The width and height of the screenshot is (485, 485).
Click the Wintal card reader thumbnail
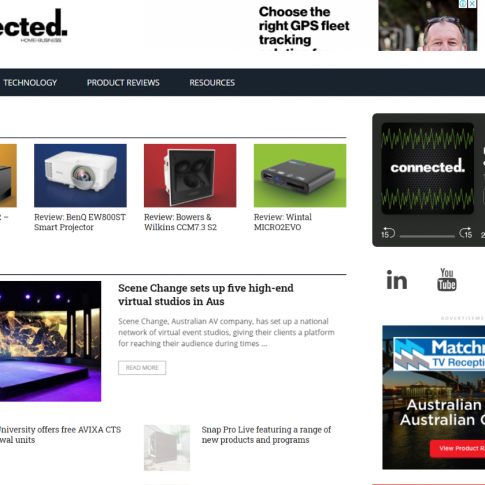point(300,176)
